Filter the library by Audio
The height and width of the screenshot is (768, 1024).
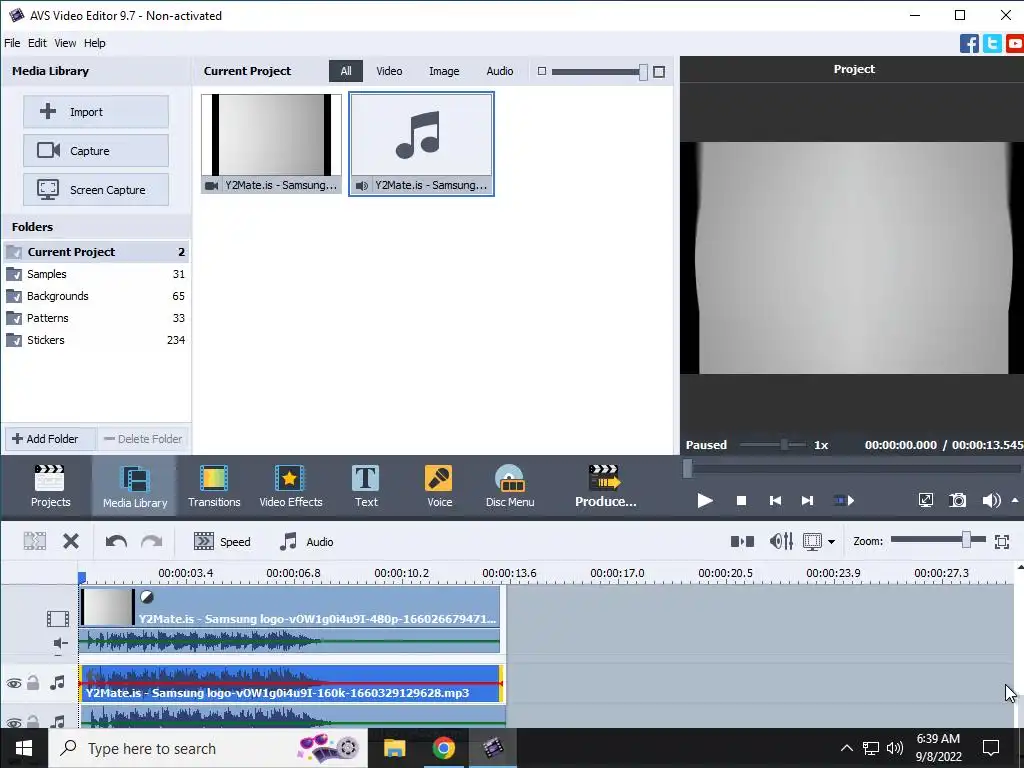(x=500, y=71)
